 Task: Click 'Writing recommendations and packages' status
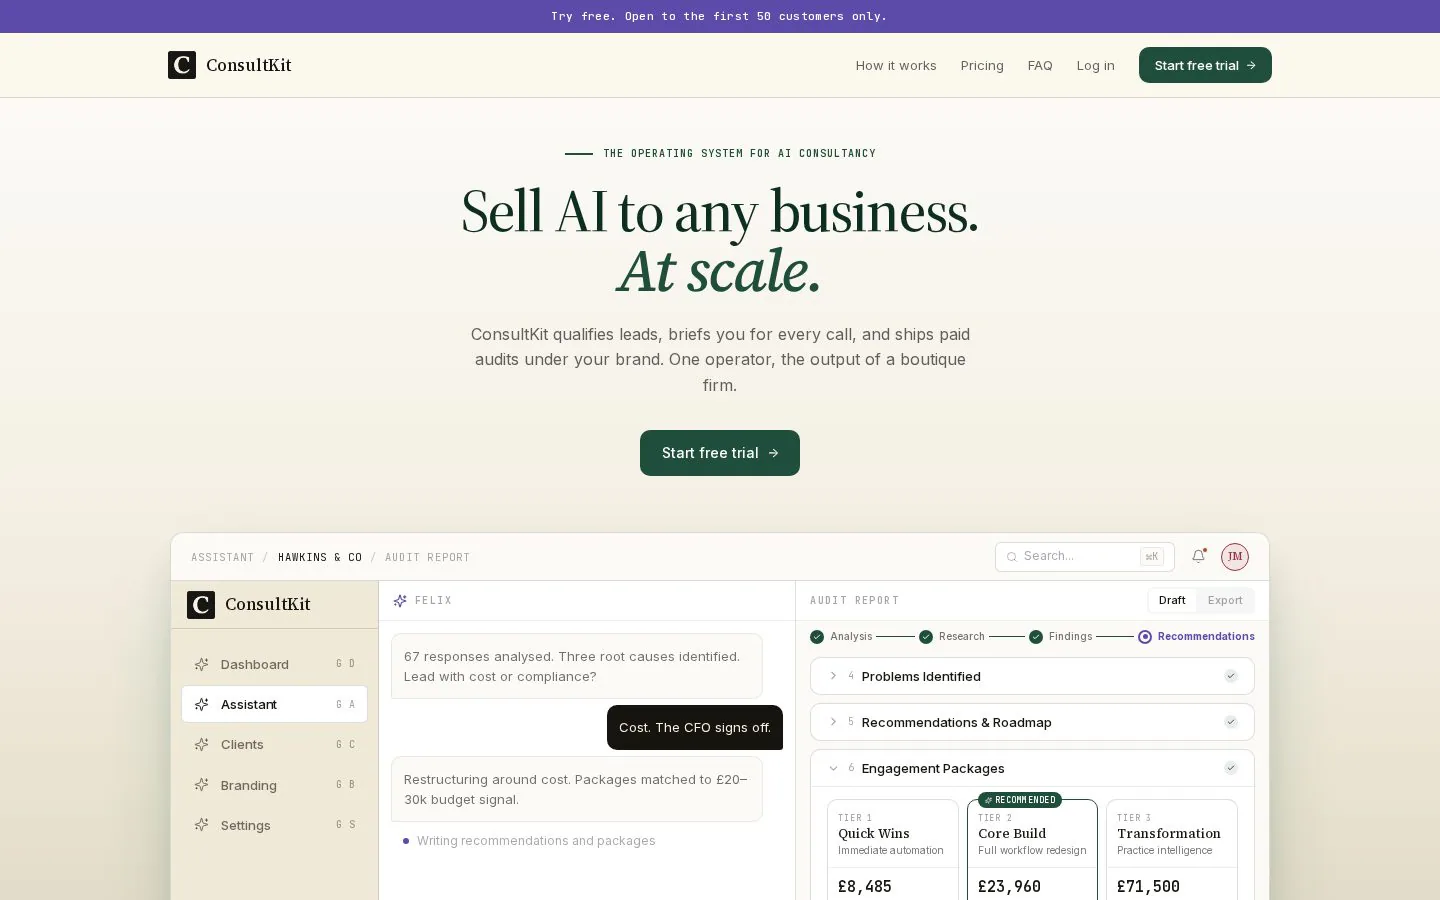tap(536, 841)
